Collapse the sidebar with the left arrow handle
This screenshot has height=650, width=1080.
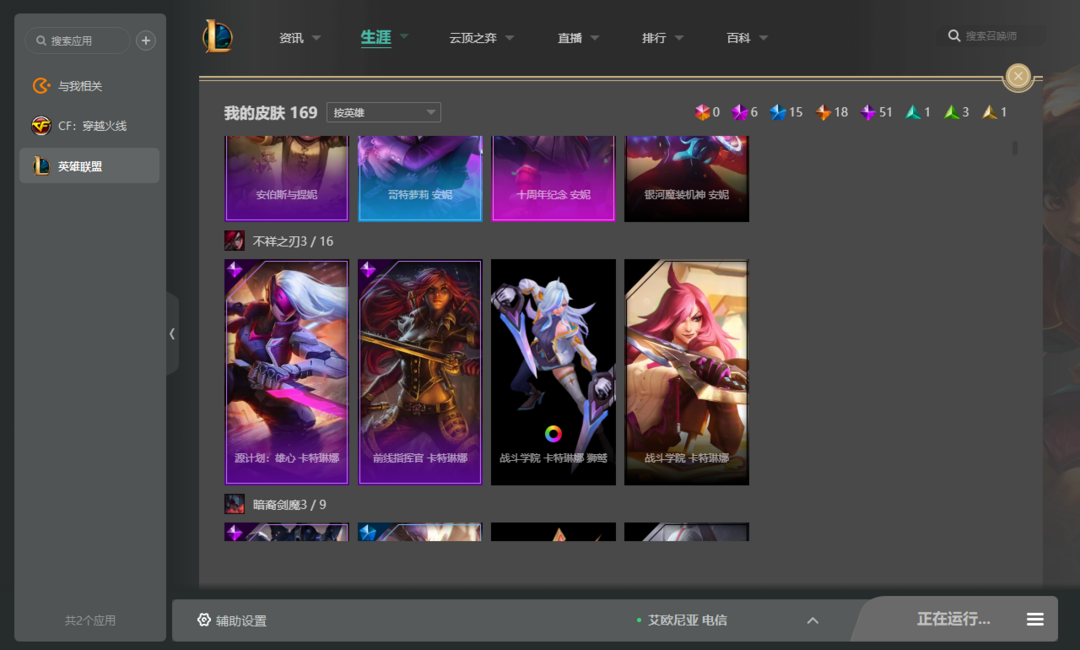[x=172, y=334]
